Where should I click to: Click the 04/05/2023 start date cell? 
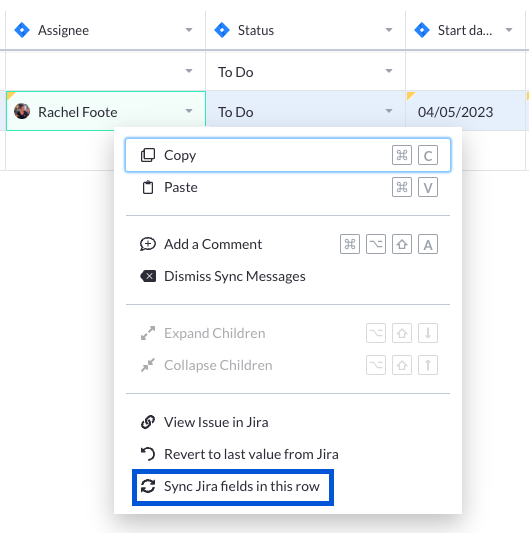coord(466,111)
